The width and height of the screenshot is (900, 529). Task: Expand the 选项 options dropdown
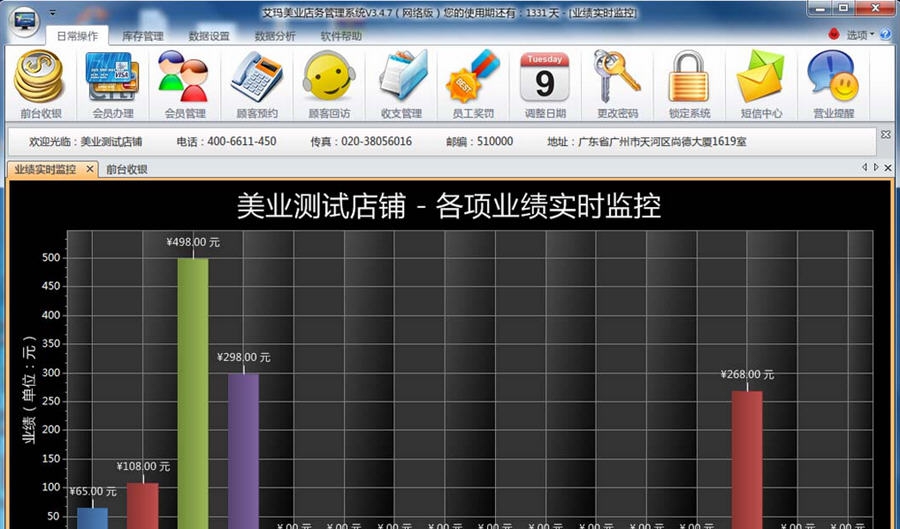[x=860, y=35]
